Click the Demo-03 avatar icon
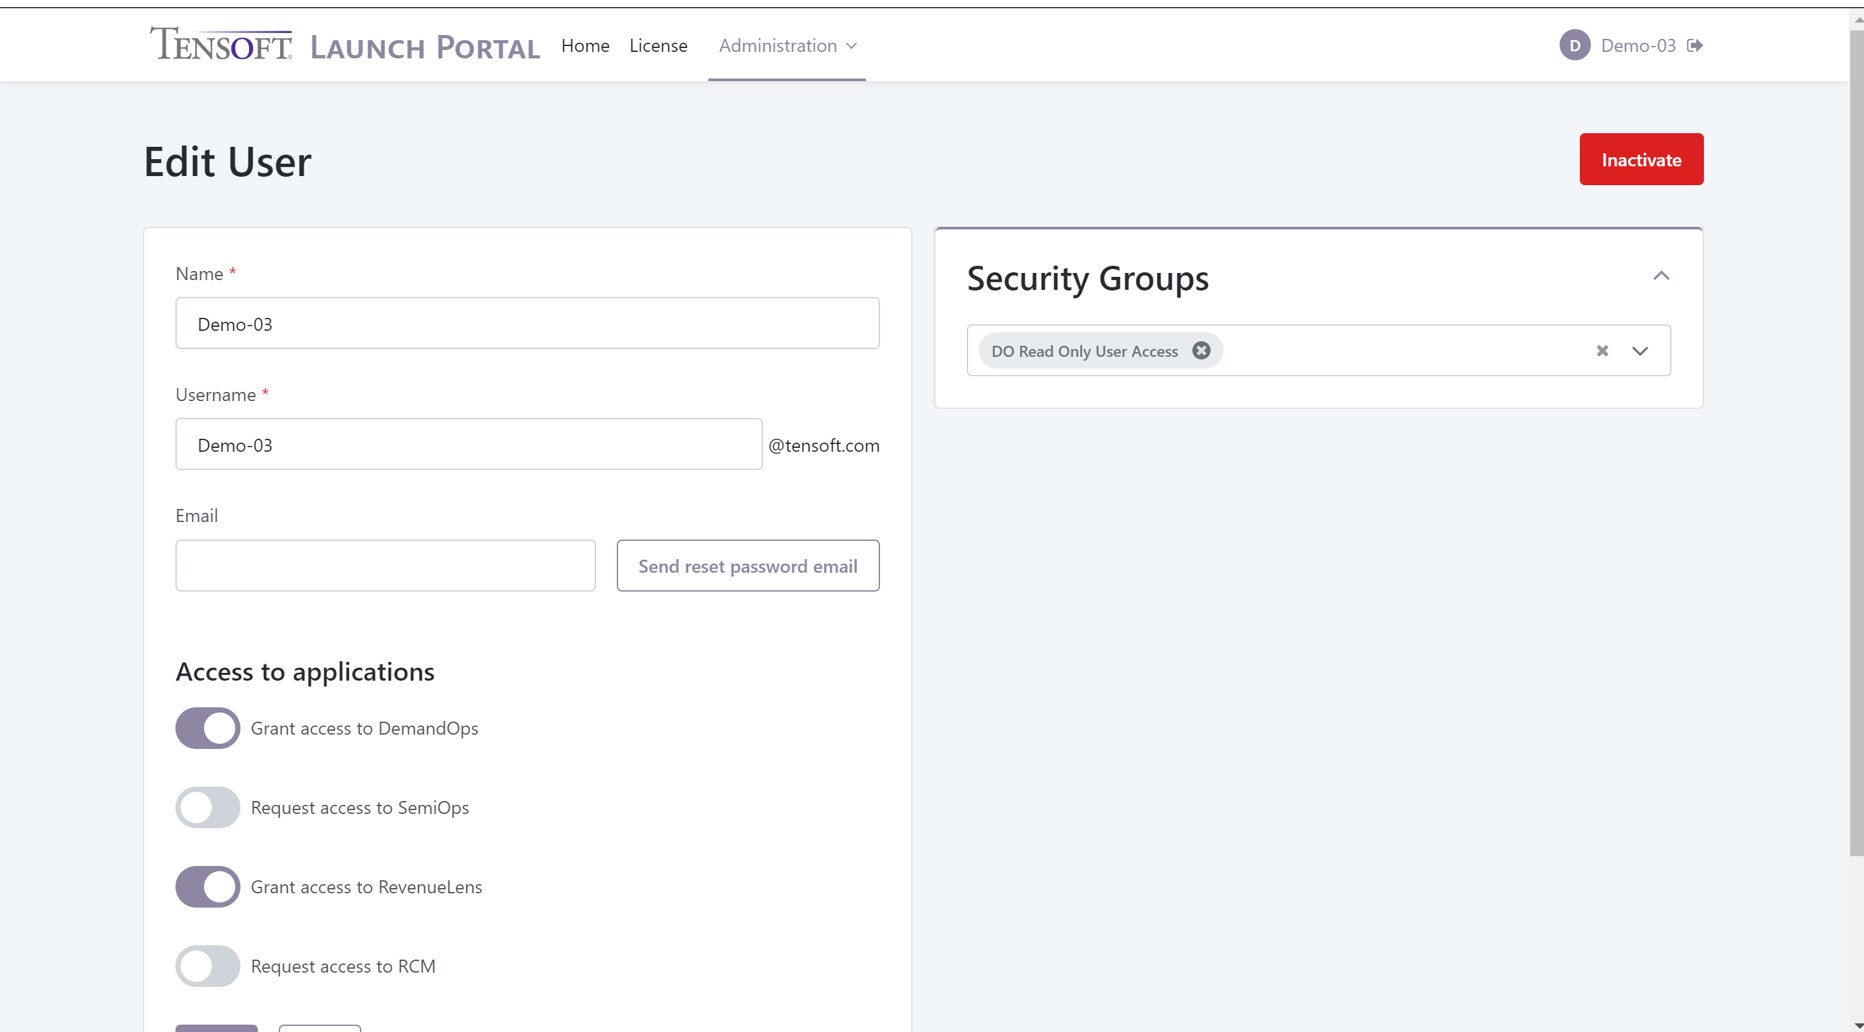The width and height of the screenshot is (1864, 1032). pyautogui.click(x=1573, y=44)
